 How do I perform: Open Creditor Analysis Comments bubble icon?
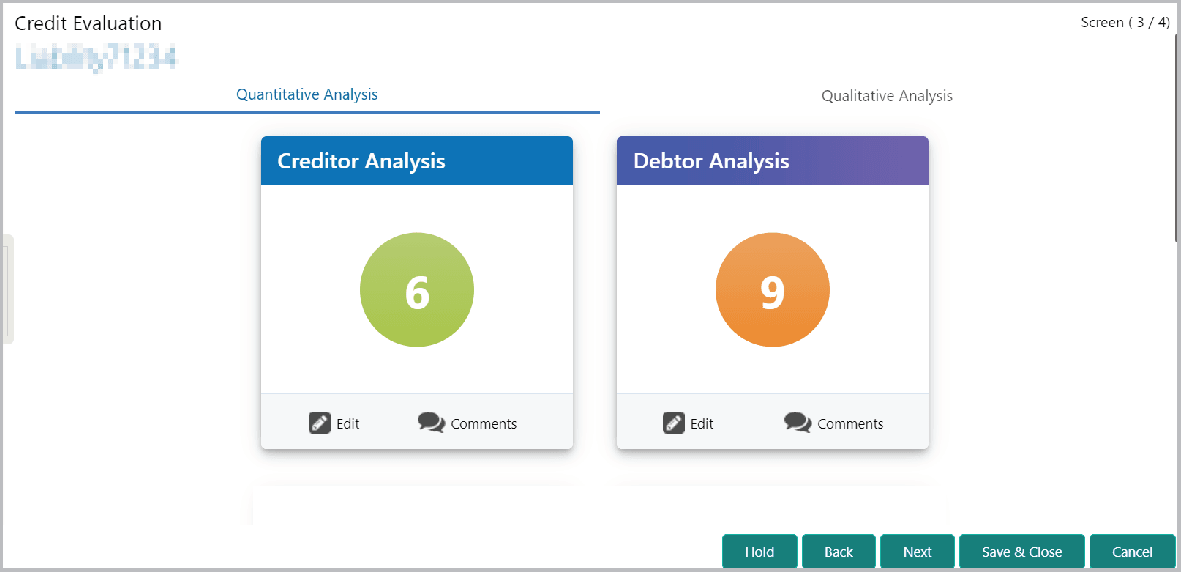point(432,423)
